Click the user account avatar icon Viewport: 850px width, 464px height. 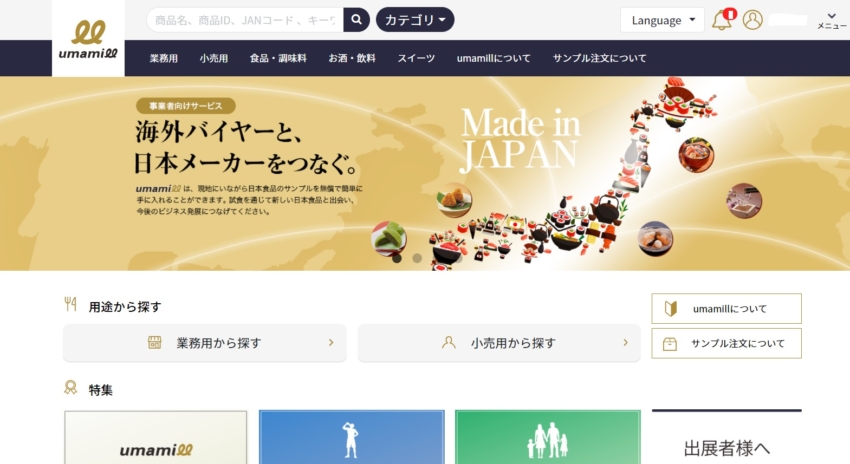coord(753,20)
